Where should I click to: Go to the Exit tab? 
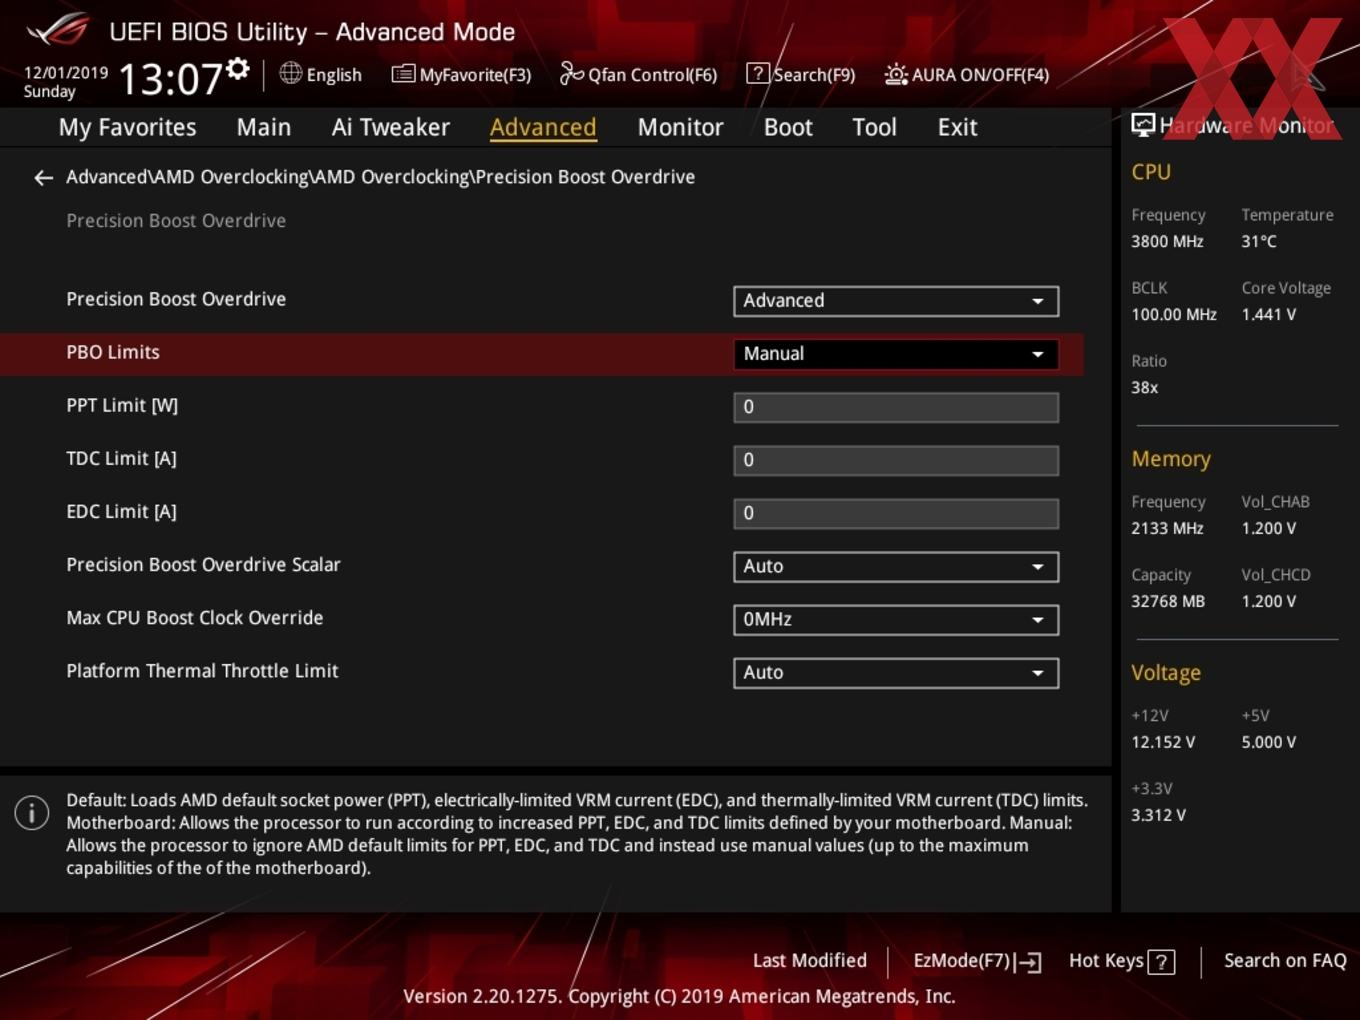957,127
